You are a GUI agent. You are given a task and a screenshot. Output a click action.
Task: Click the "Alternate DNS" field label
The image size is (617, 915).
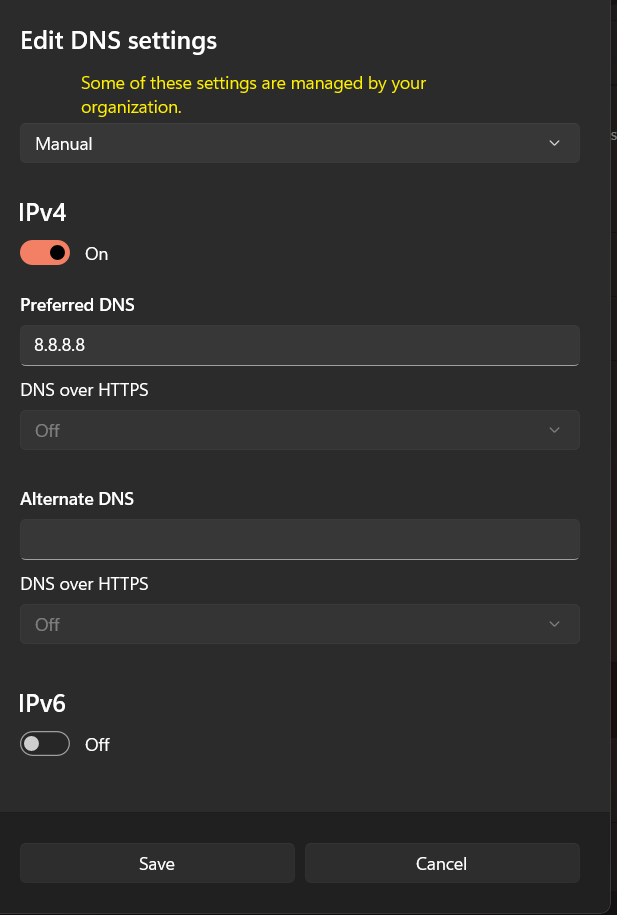click(x=77, y=499)
